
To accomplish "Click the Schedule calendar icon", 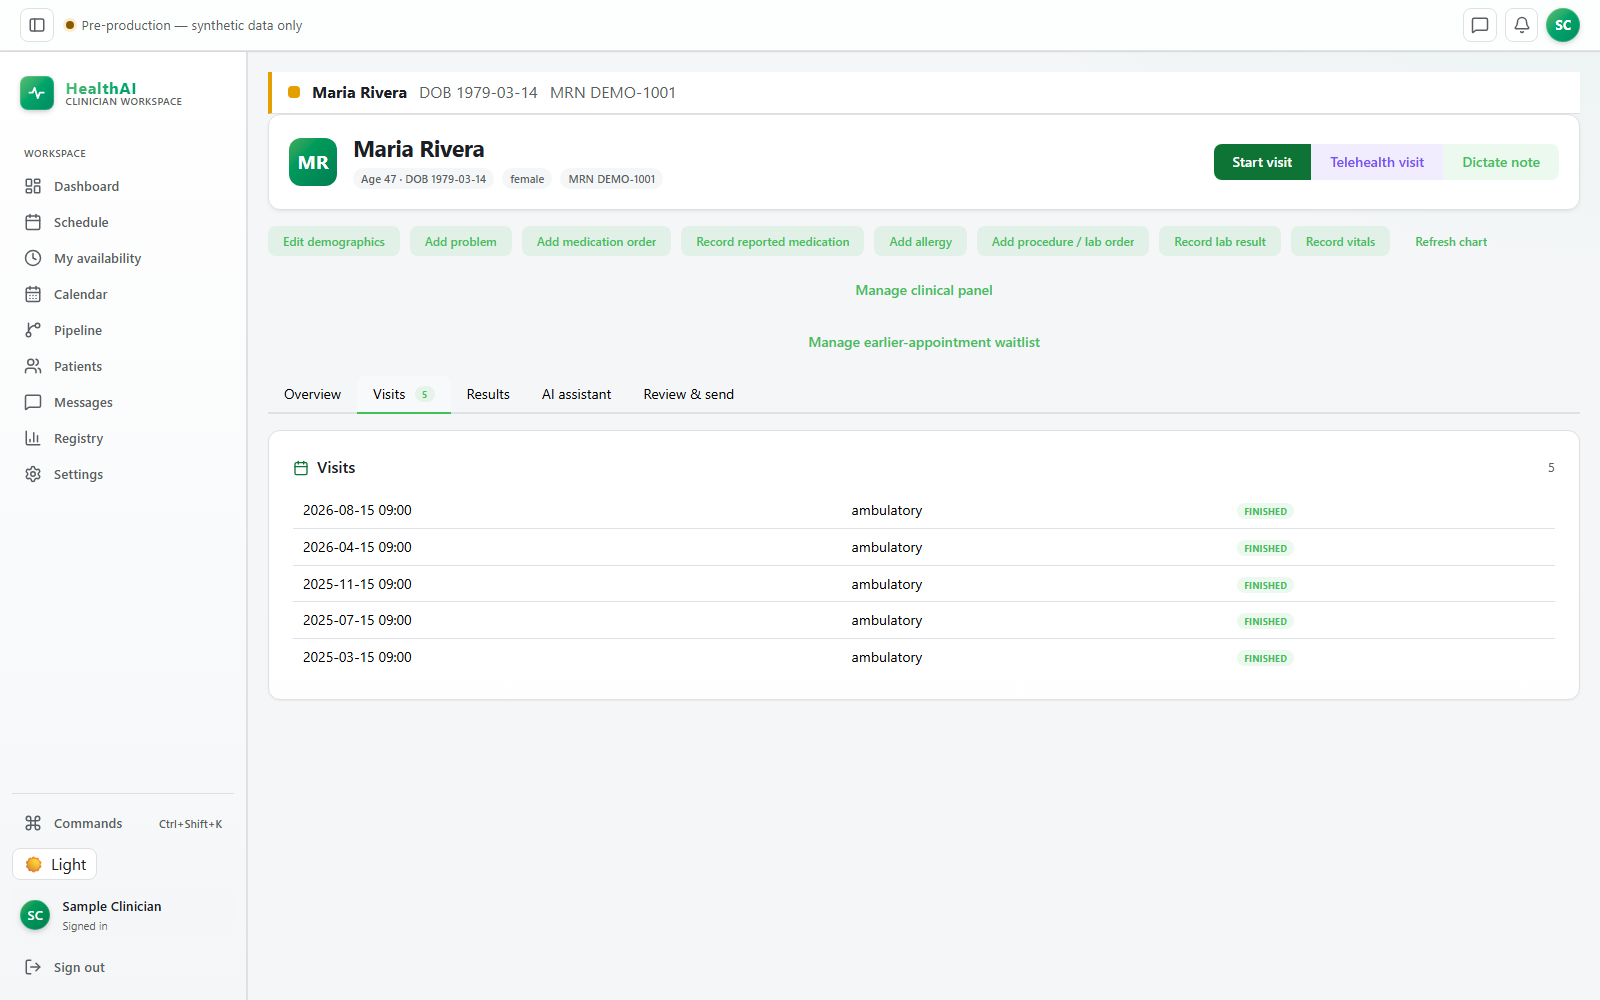I will click(x=33, y=222).
